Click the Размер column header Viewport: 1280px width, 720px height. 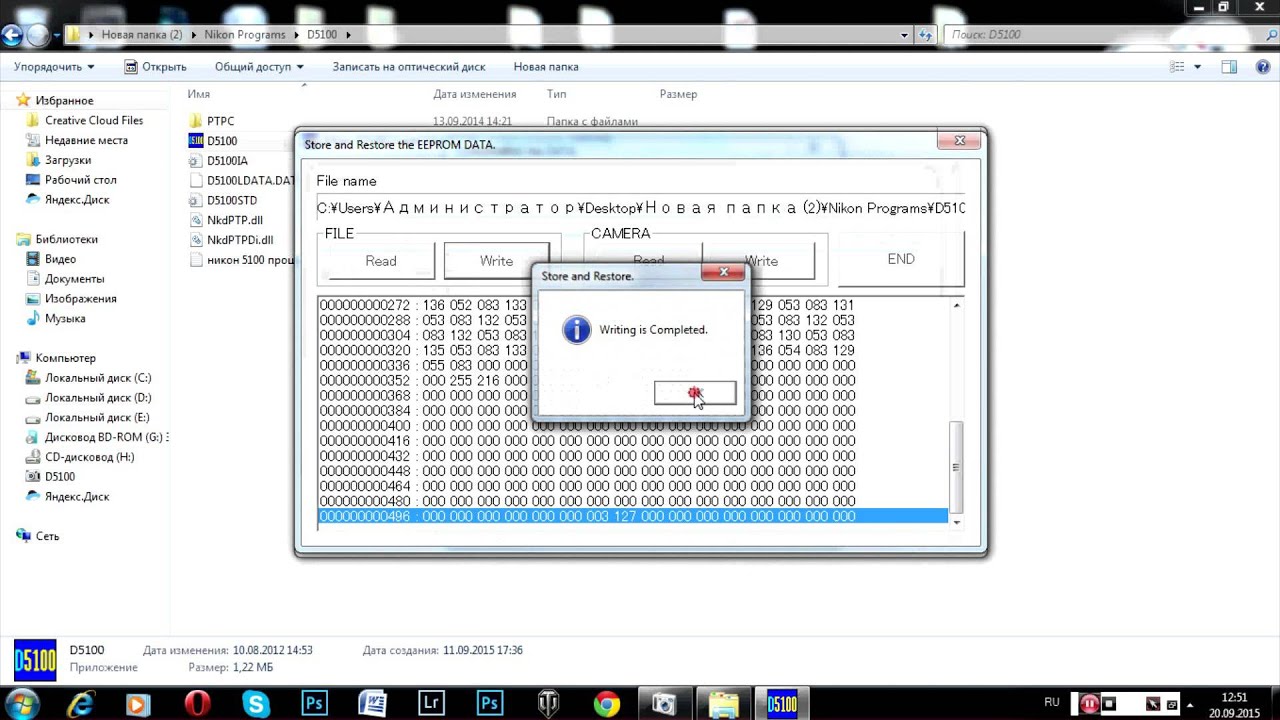pyautogui.click(x=678, y=94)
